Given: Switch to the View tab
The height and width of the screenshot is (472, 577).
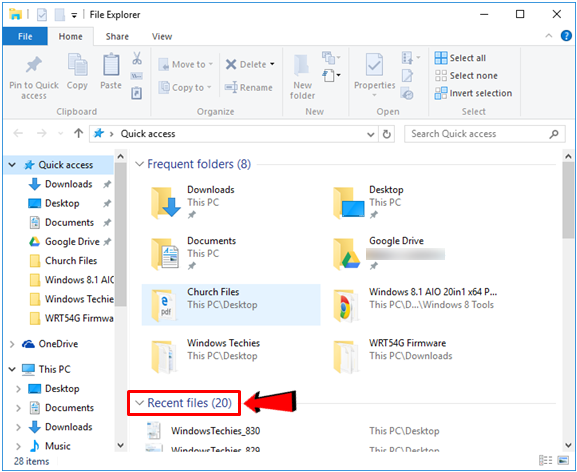Looking at the screenshot, I should click(162, 36).
